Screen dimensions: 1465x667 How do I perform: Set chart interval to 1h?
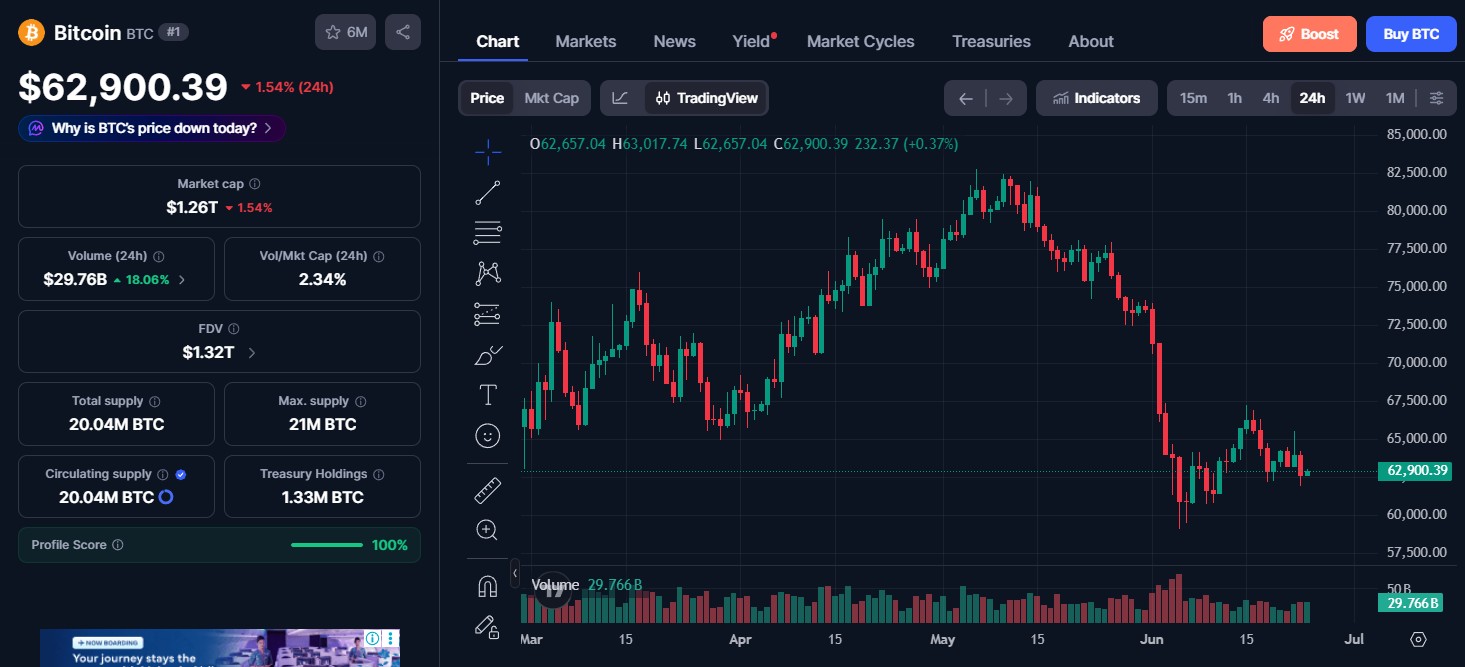click(x=1235, y=98)
